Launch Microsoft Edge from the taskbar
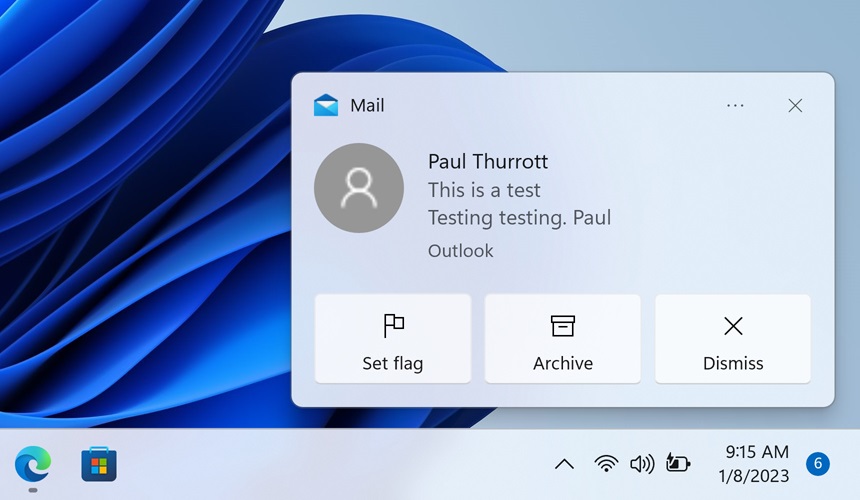Image resolution: width=860 pixels, height=500 pixels. pyautogui.click(x=33, y=464)
